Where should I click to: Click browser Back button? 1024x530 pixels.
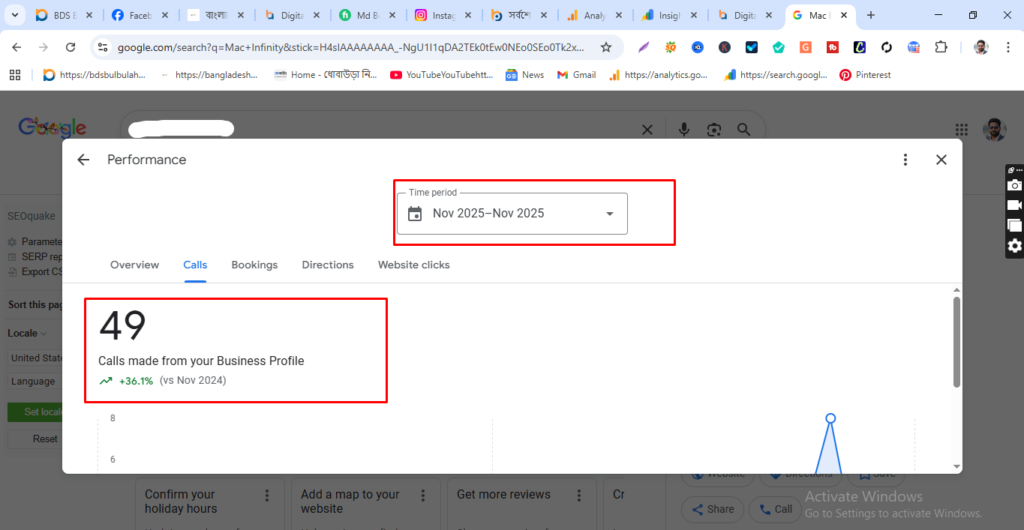click(x=17, y=47)
